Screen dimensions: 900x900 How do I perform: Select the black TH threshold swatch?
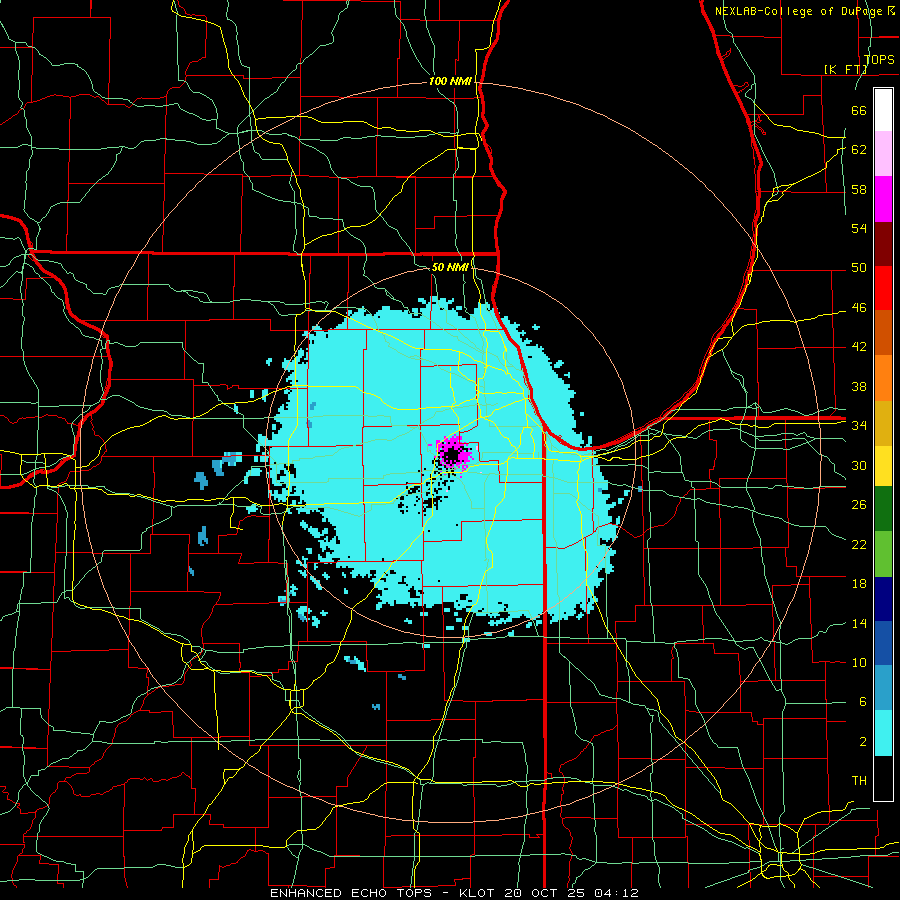pos(883,778)
